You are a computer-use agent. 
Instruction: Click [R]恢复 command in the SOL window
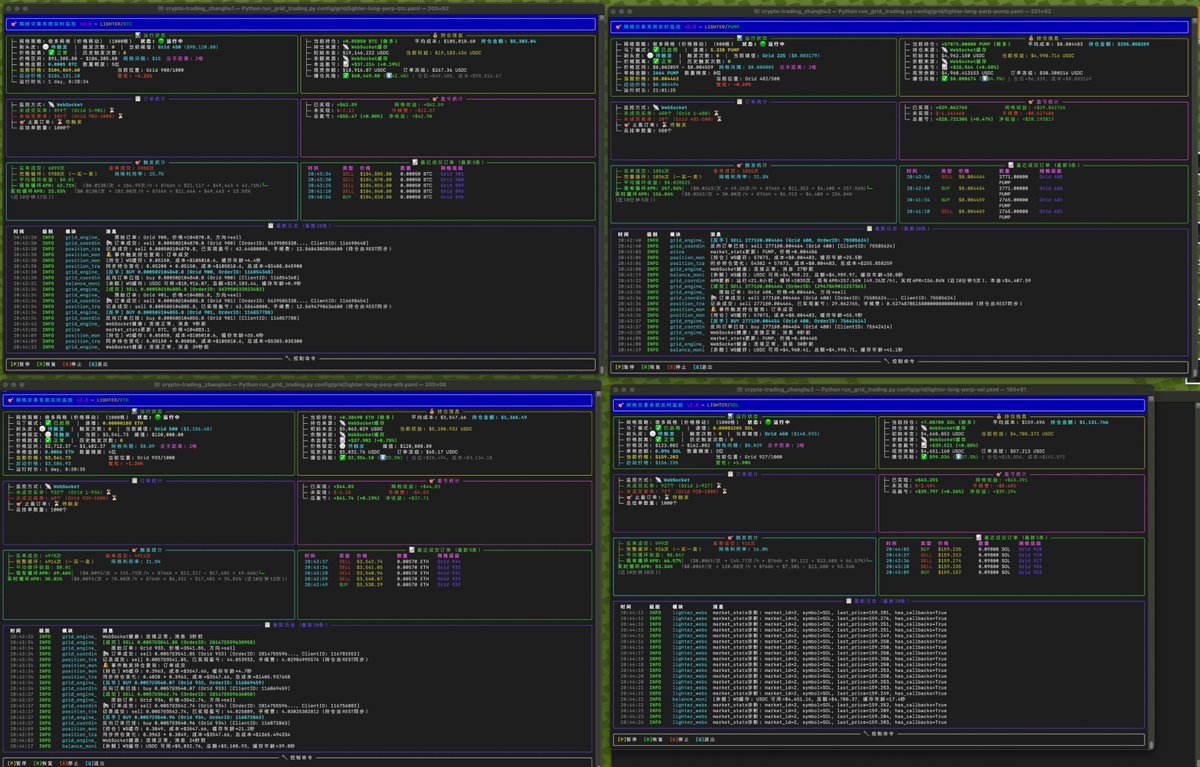tap(653, 740)
